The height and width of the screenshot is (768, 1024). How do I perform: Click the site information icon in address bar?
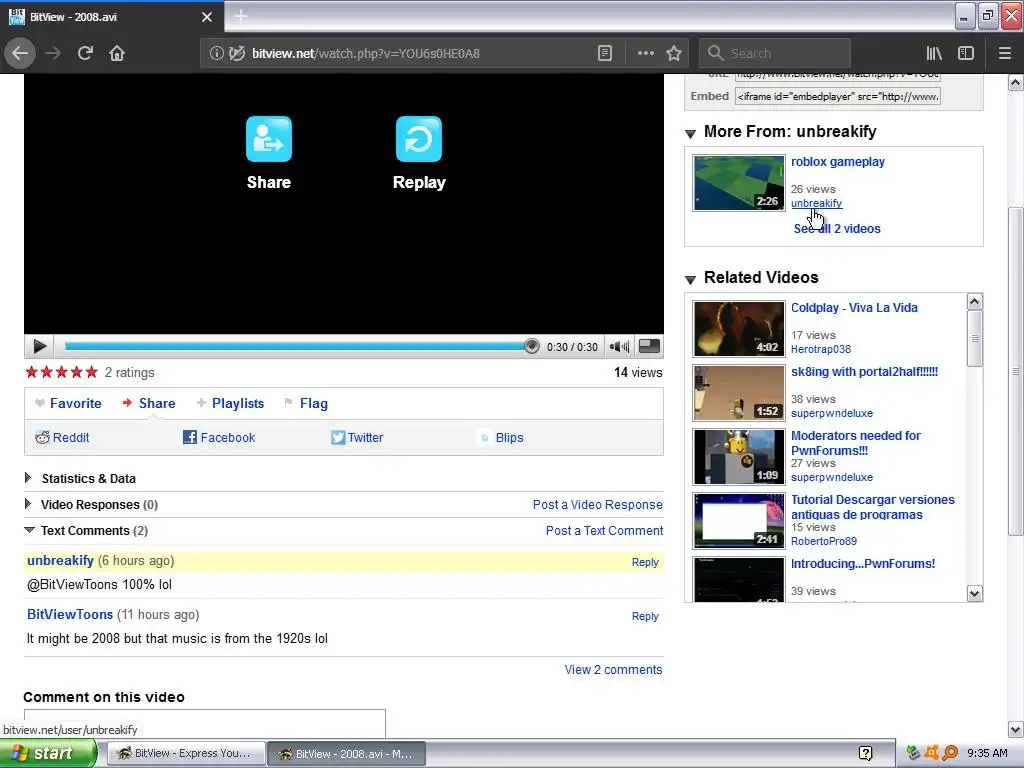coord(216,54)
